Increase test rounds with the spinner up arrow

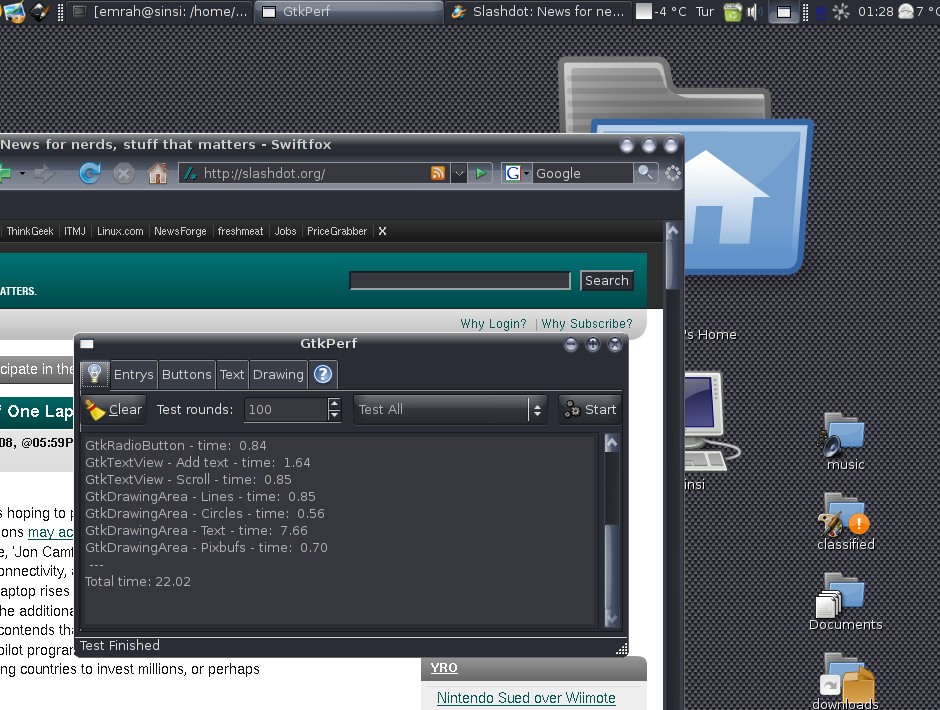click(x=335, y=404)
